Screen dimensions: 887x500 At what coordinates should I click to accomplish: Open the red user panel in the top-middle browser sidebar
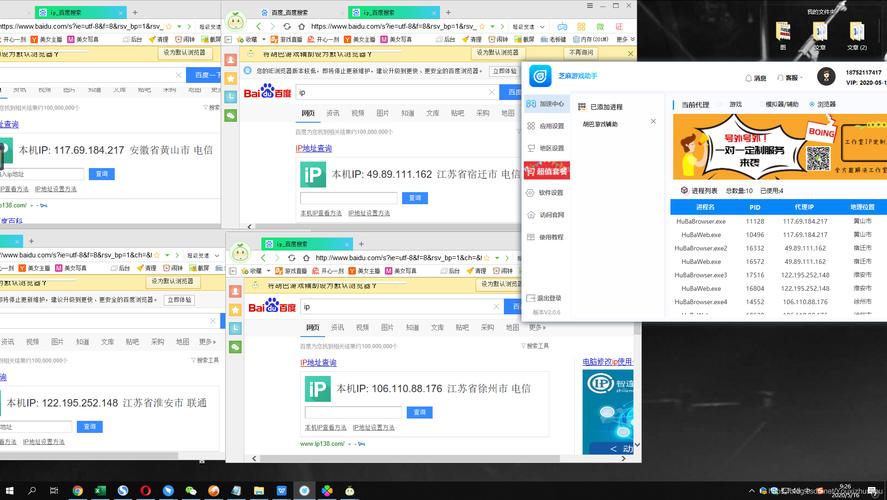231,59
